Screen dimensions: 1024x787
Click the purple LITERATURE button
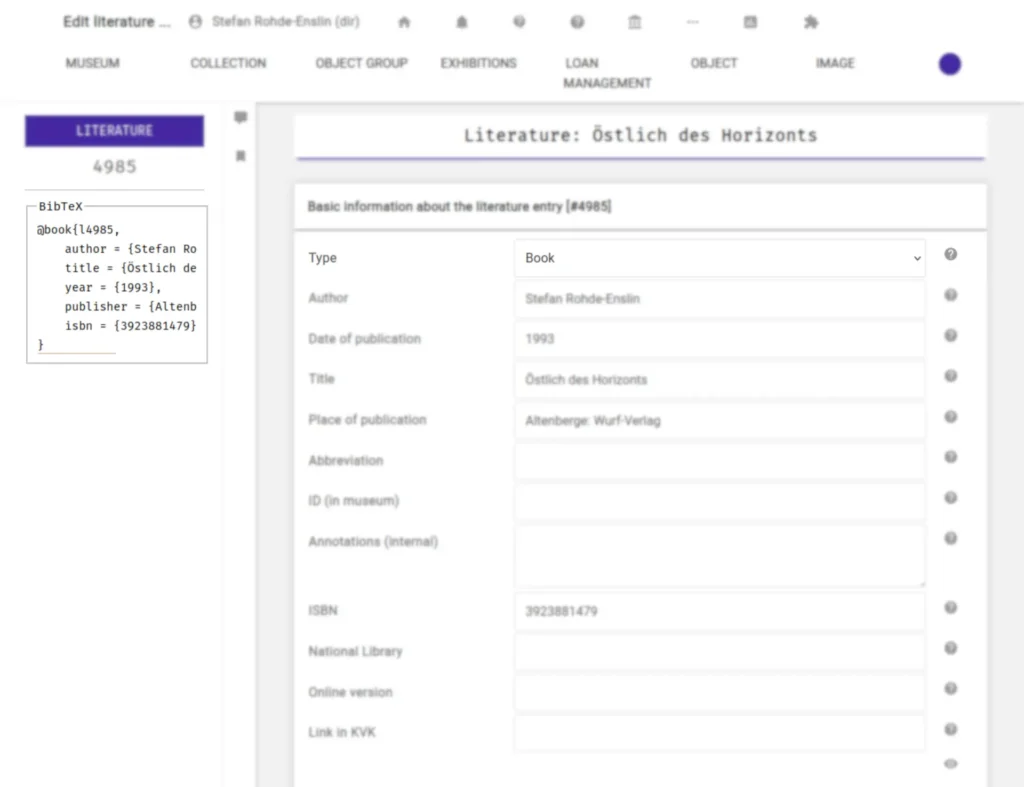tap(114, 131)
